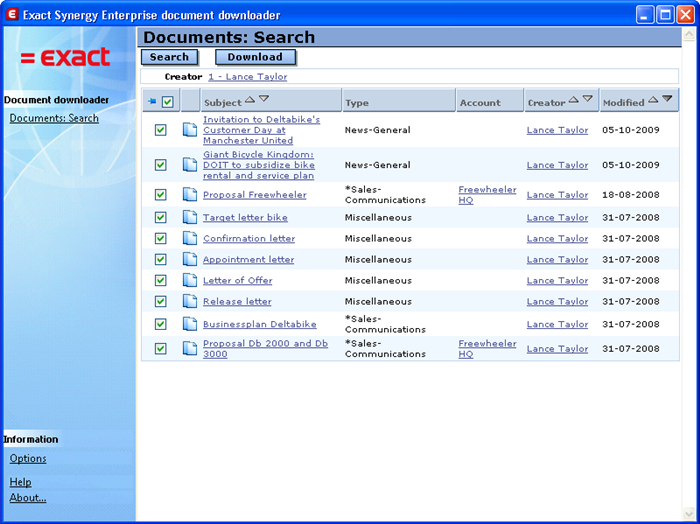Image resolution: width=700 pixels, height=524 pixels.
Task: Minimize the document downloader window
Action: pos(644,15)
